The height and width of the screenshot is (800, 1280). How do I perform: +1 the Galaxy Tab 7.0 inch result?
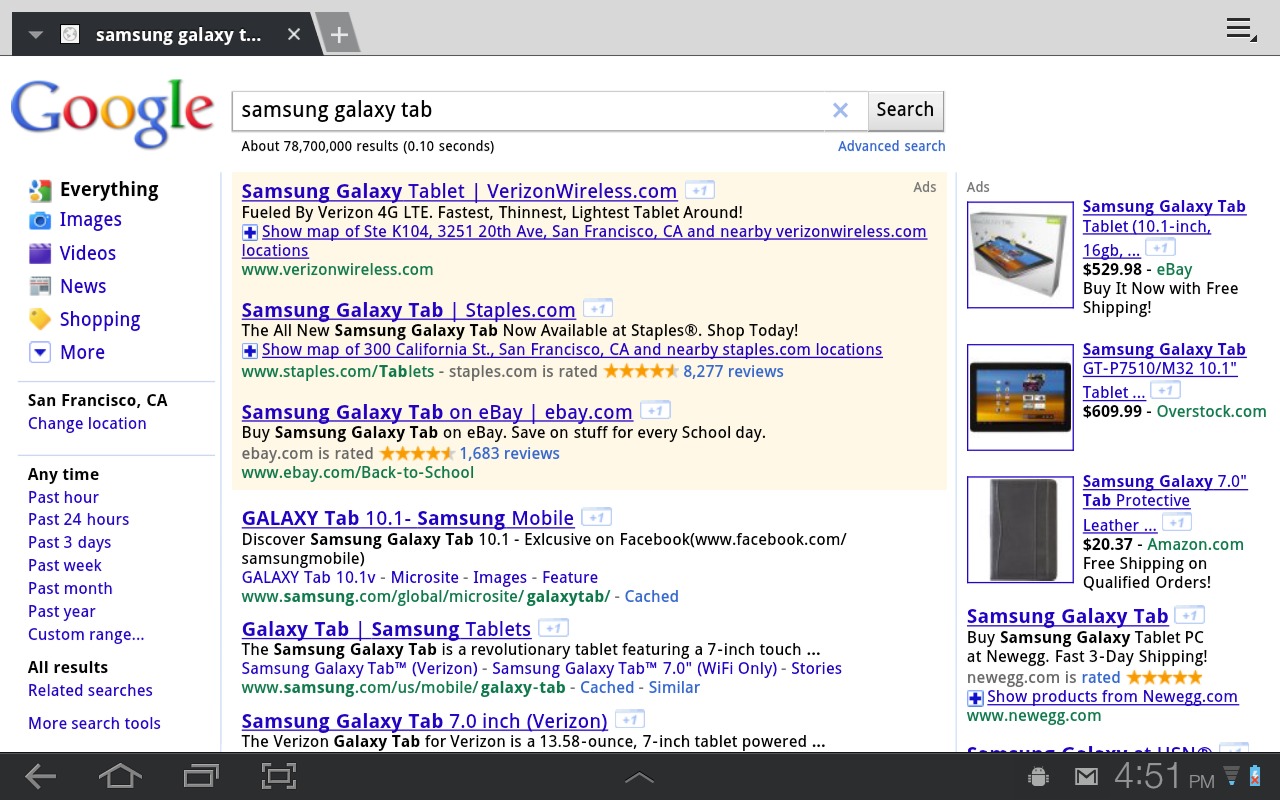(629, 719)
